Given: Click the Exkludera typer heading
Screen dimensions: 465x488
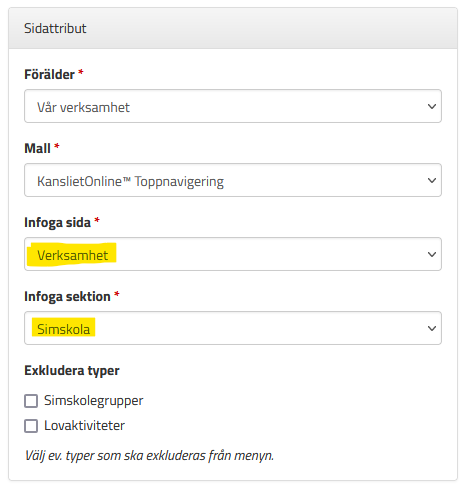Looking at the screenshot, I should pyautogui.click(x=72, y=371).
